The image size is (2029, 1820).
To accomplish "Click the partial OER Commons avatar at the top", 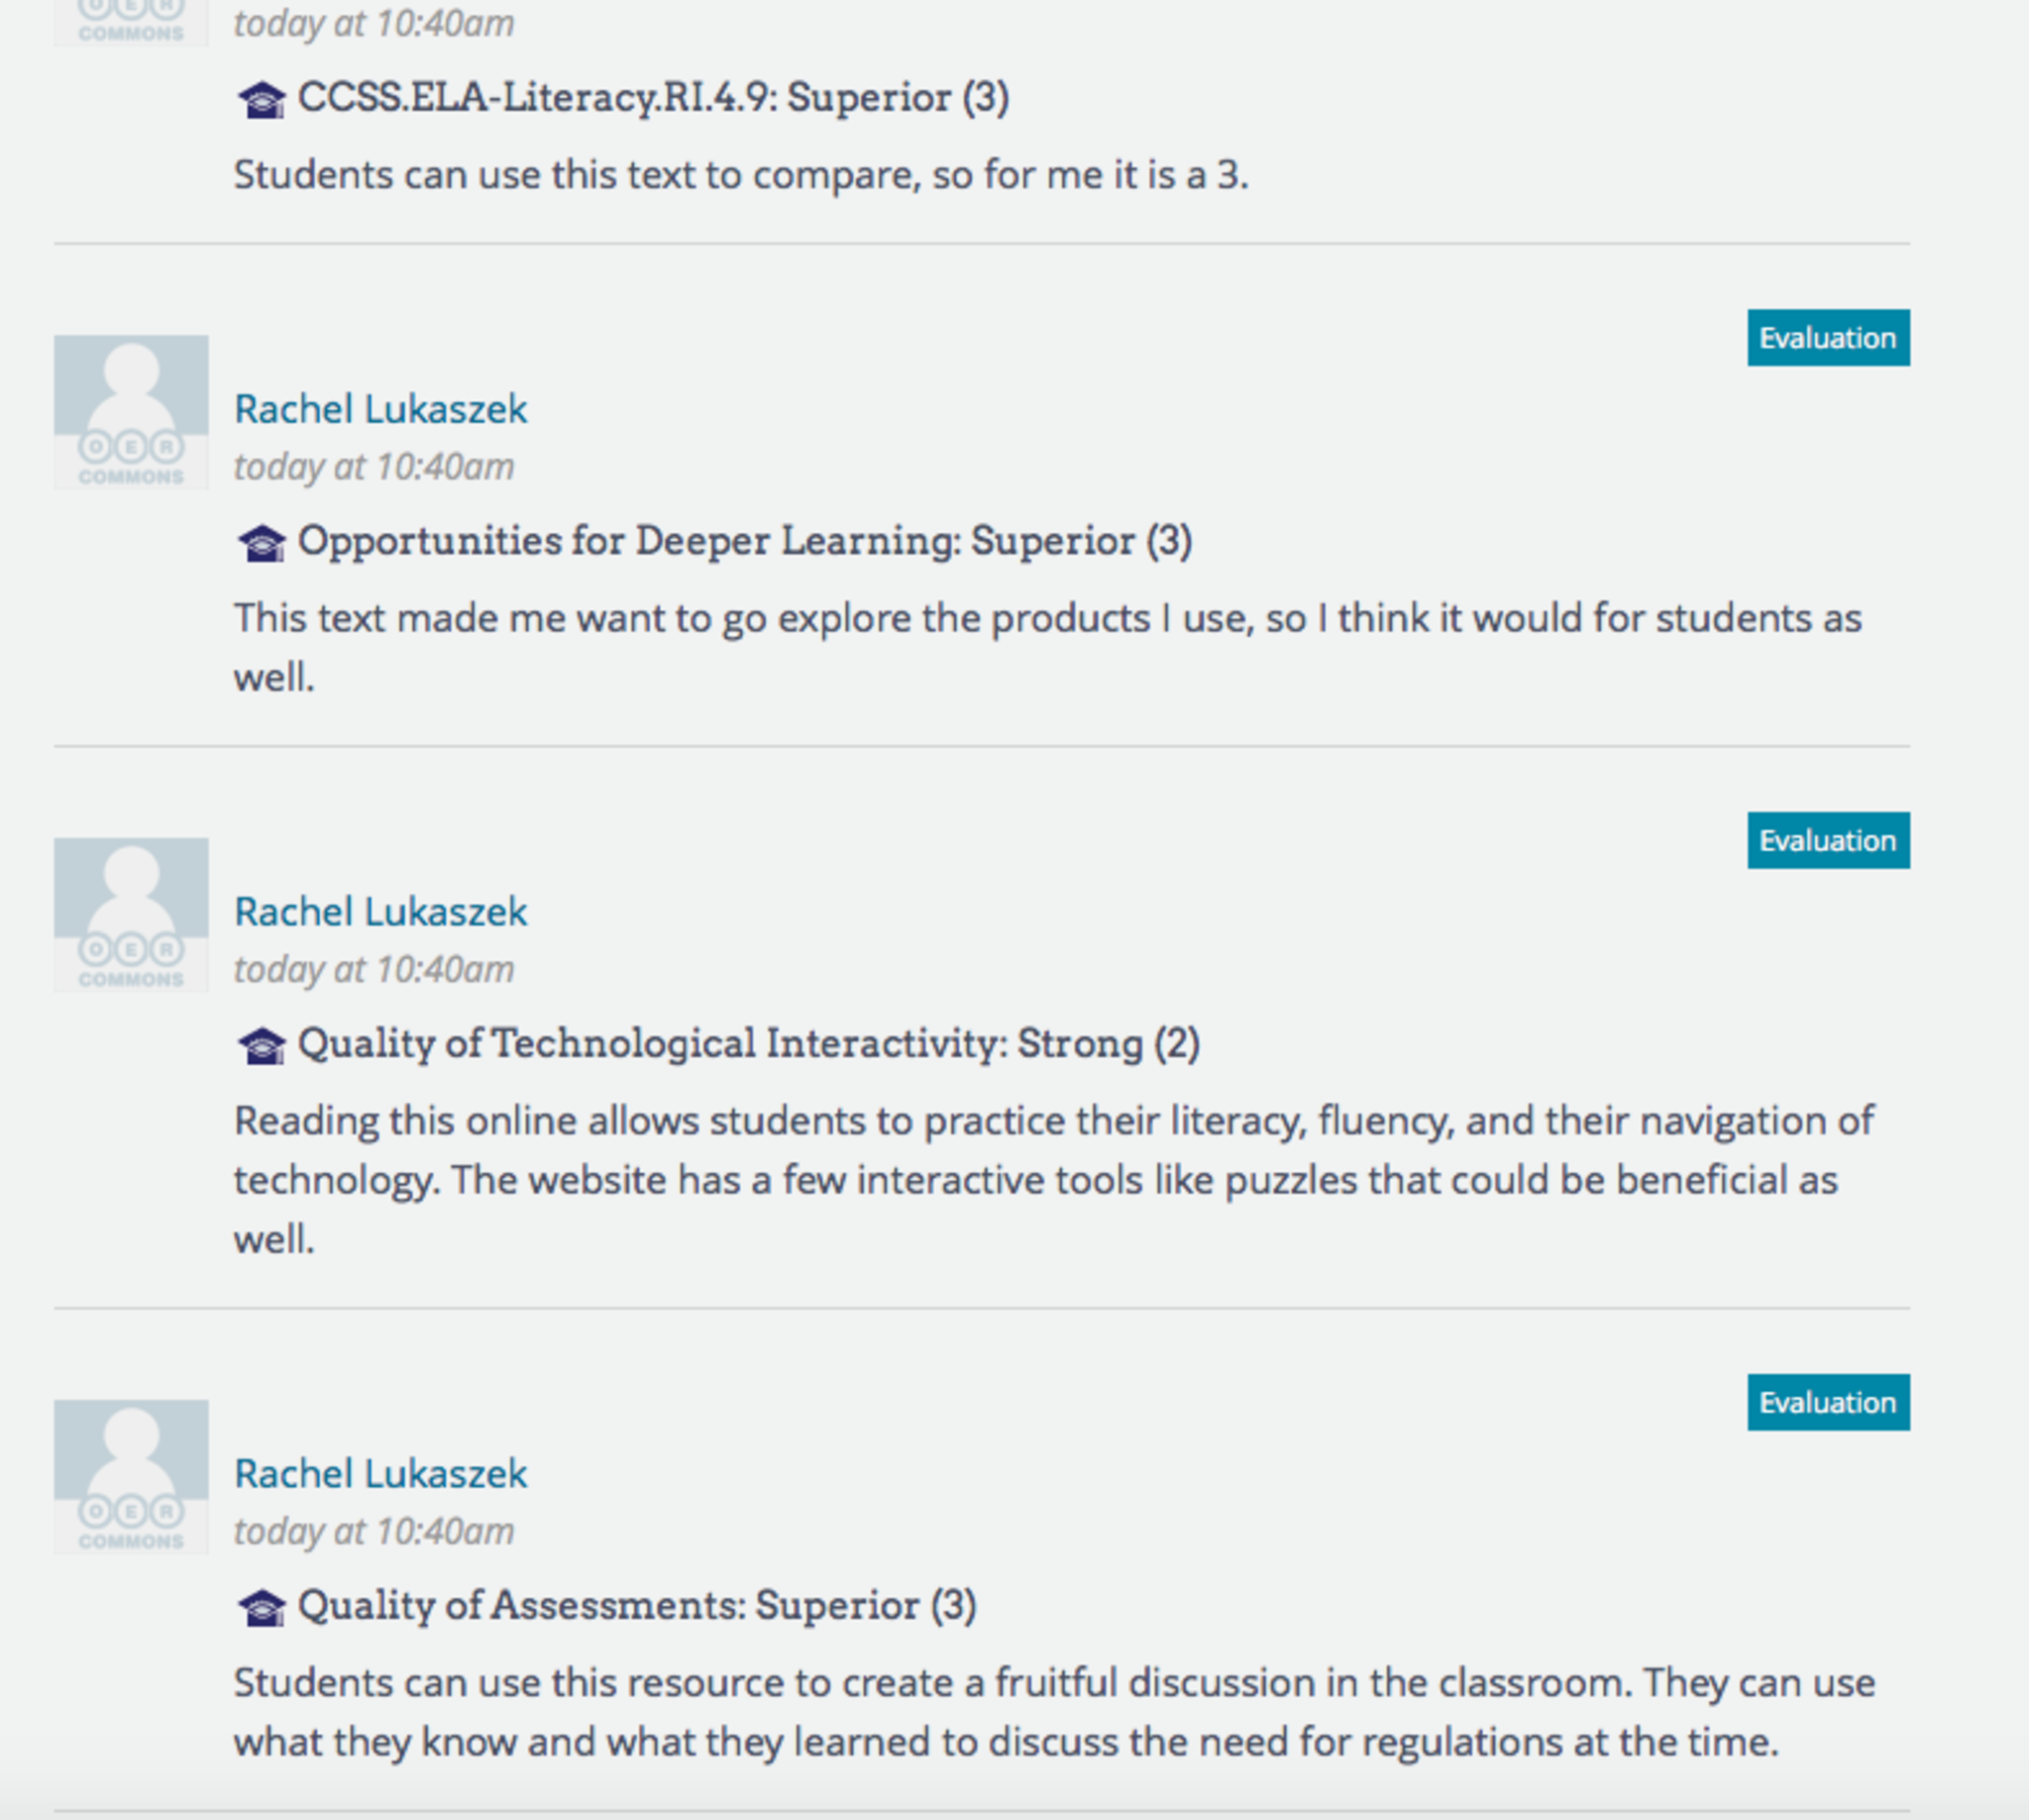I will point(131,22).
